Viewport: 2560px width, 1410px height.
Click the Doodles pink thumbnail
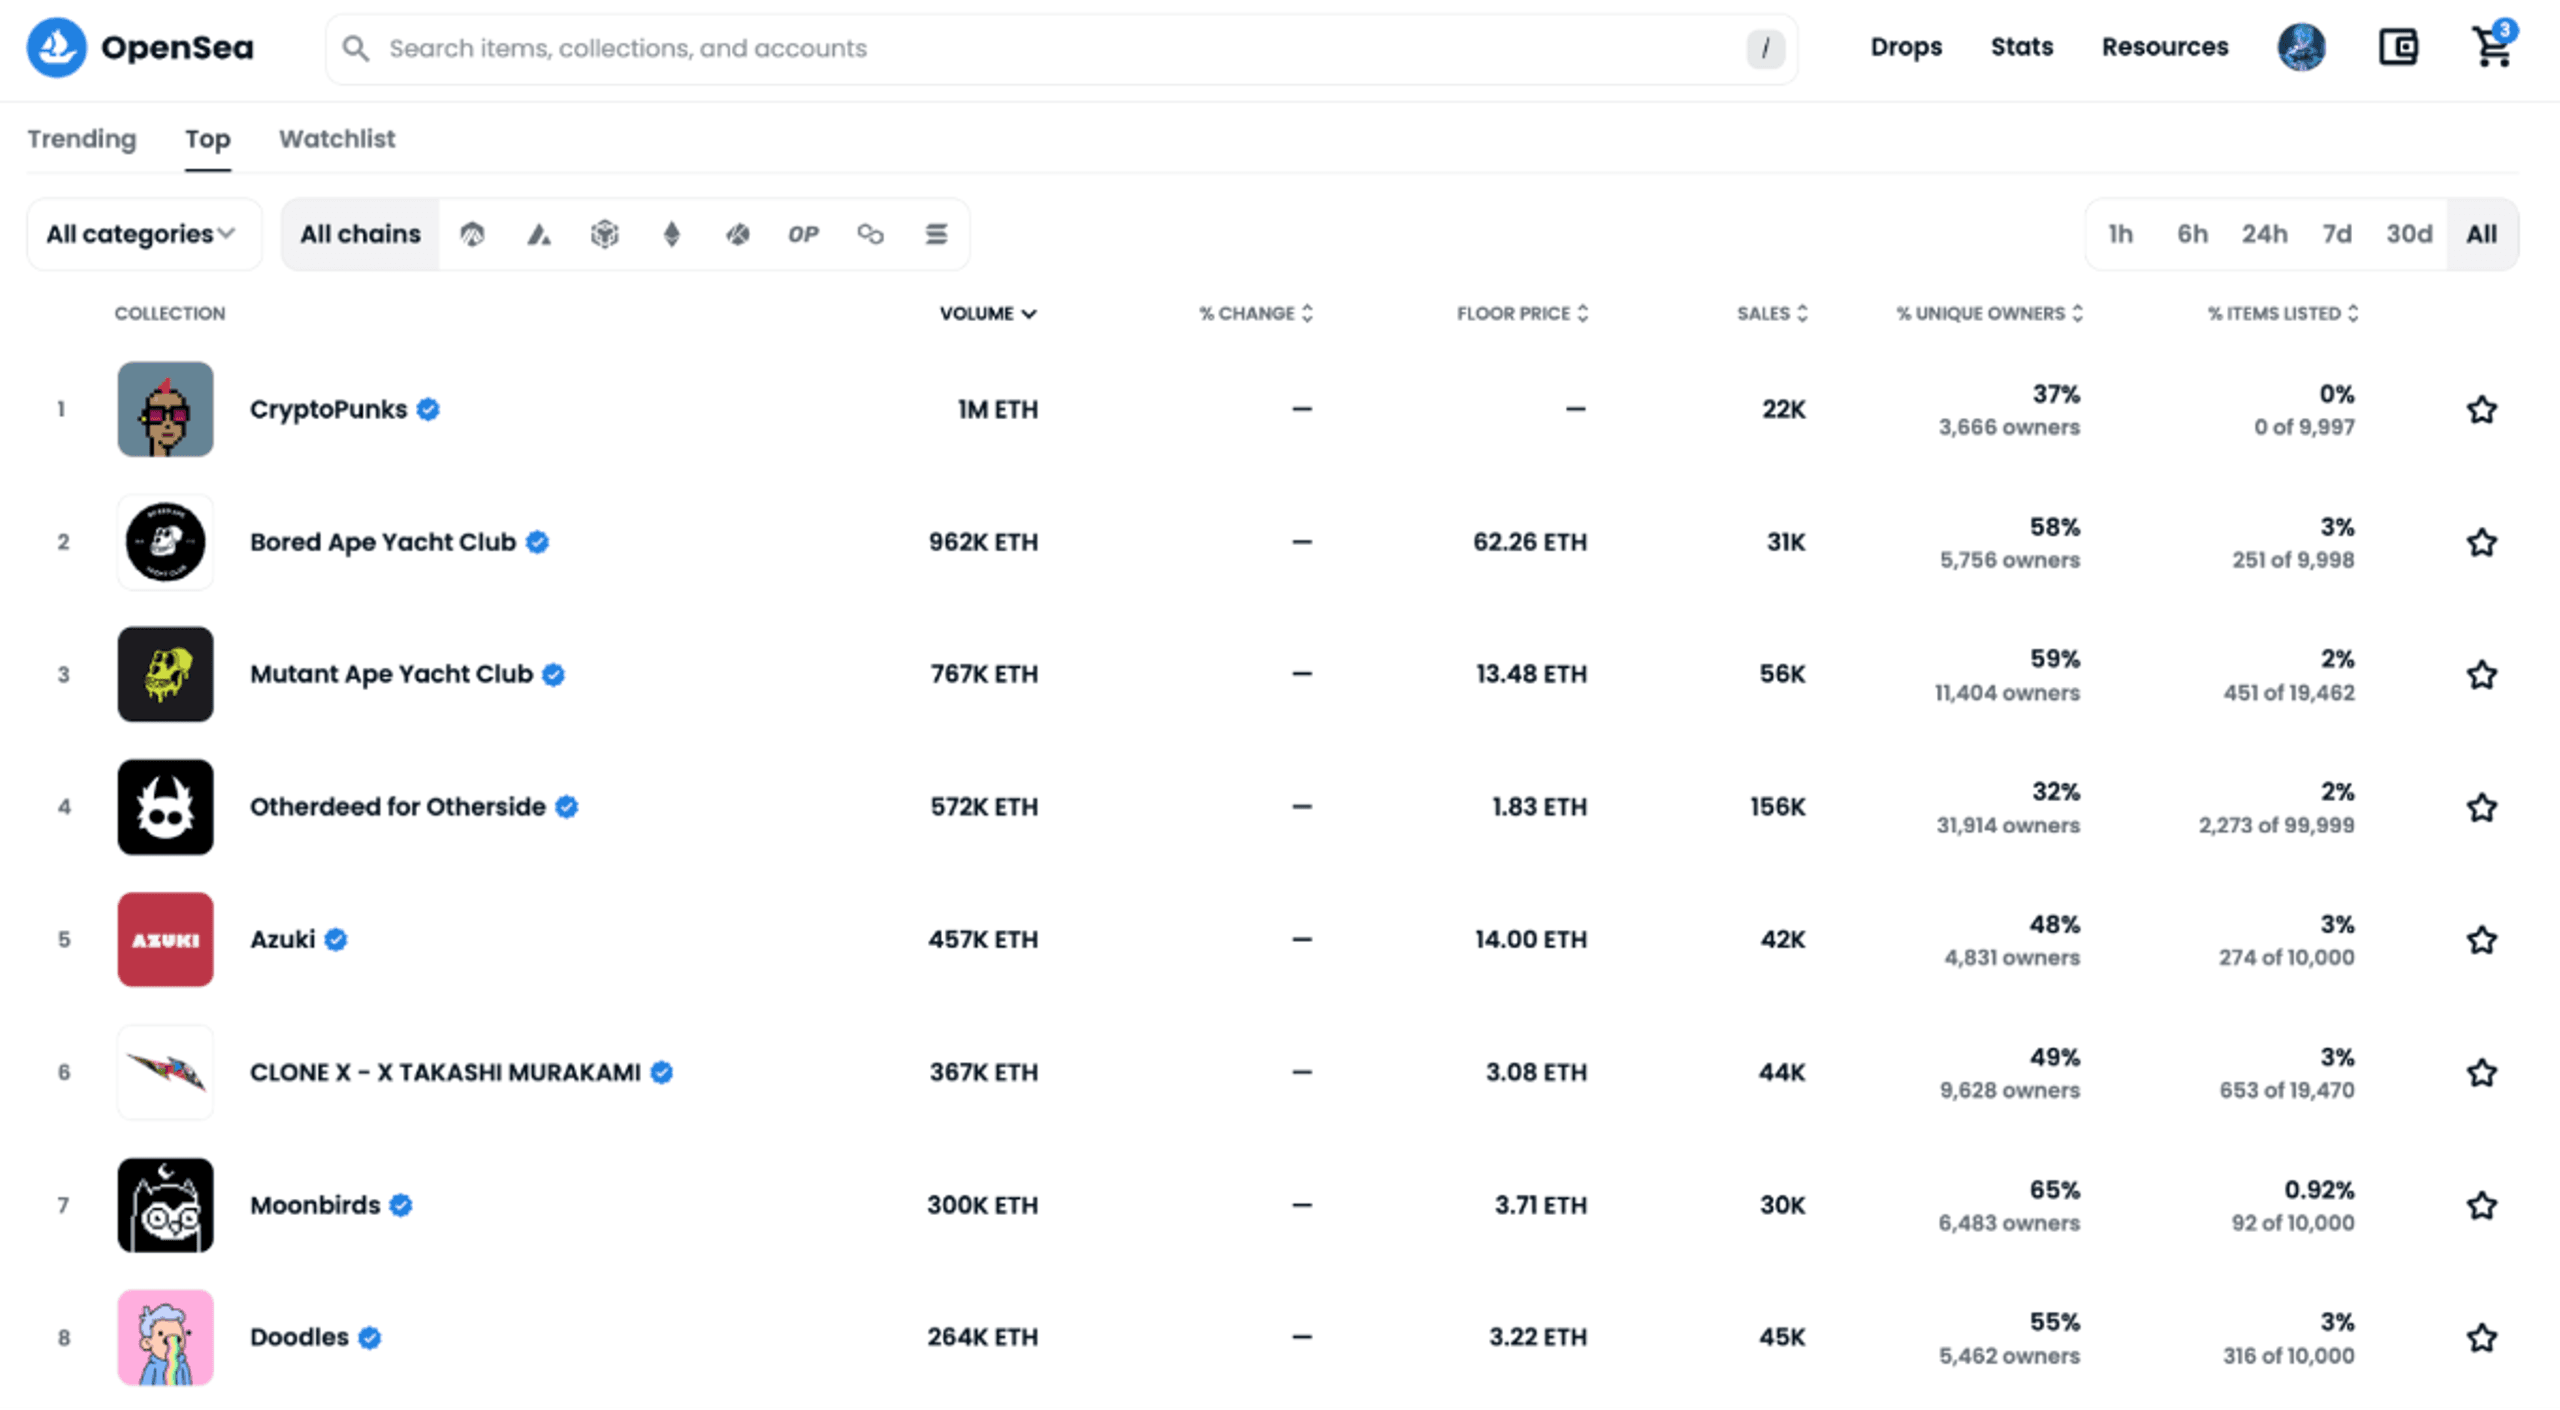point(165,1337)
